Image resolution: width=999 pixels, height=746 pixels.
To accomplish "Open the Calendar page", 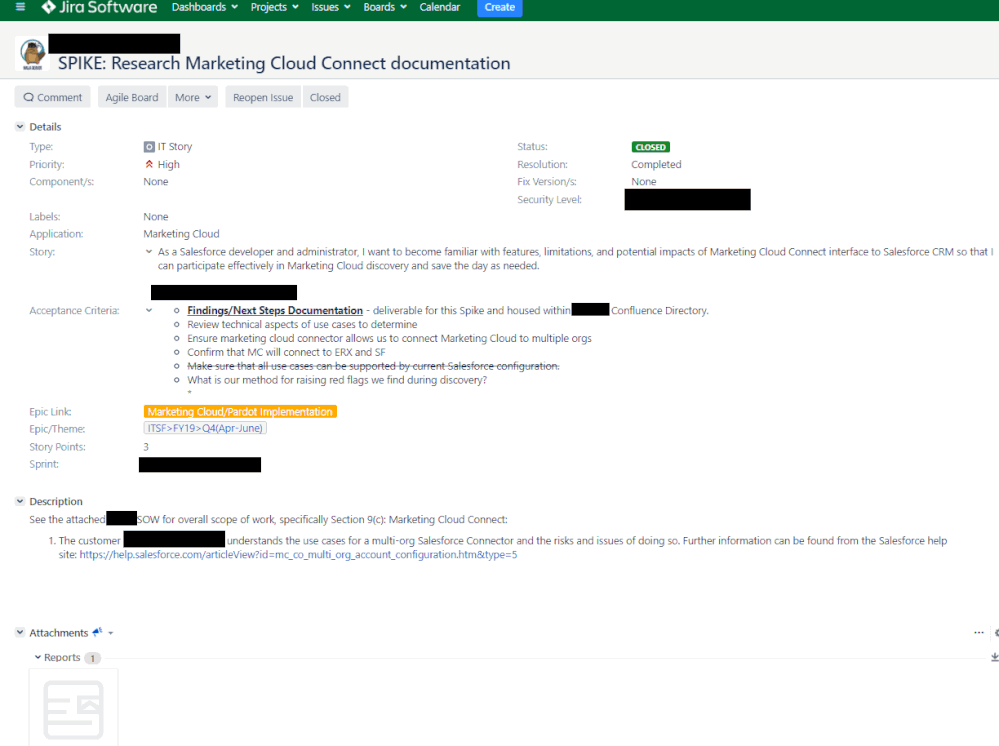I will coord(440,7).
